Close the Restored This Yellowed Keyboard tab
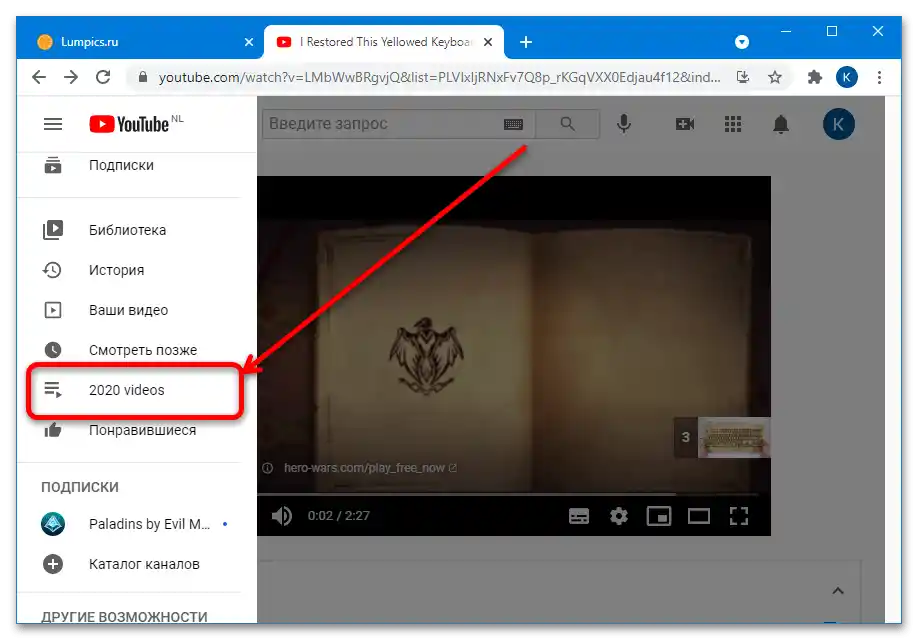The image size is (918, 640). [488, 42]
